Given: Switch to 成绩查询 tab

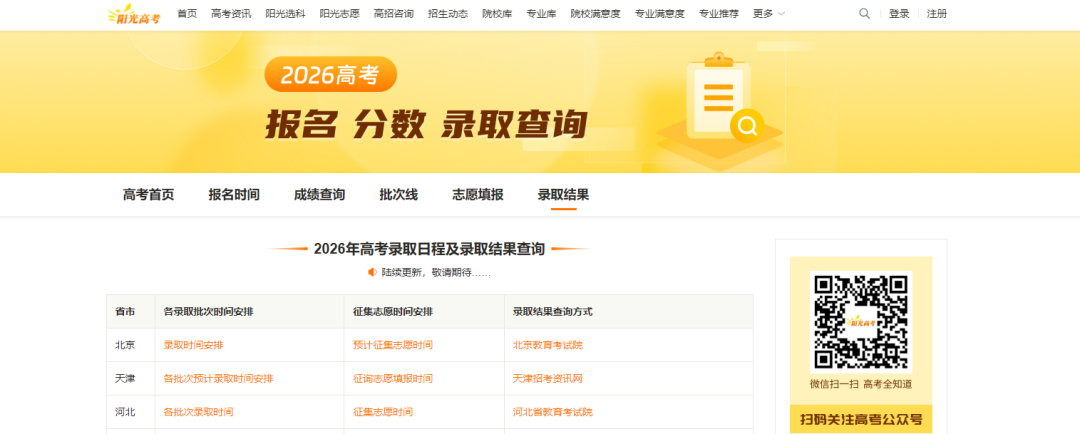Looking at the screenshot, I should pyautogui.click(x=320, y=195).
